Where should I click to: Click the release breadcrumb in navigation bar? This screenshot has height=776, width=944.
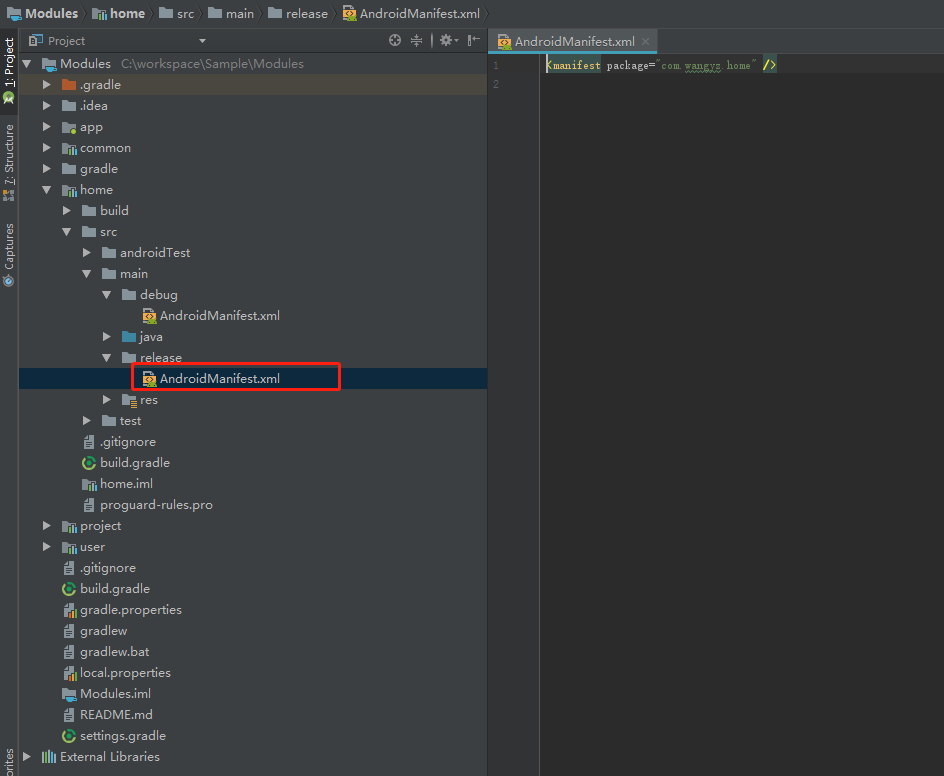point(305,14)
